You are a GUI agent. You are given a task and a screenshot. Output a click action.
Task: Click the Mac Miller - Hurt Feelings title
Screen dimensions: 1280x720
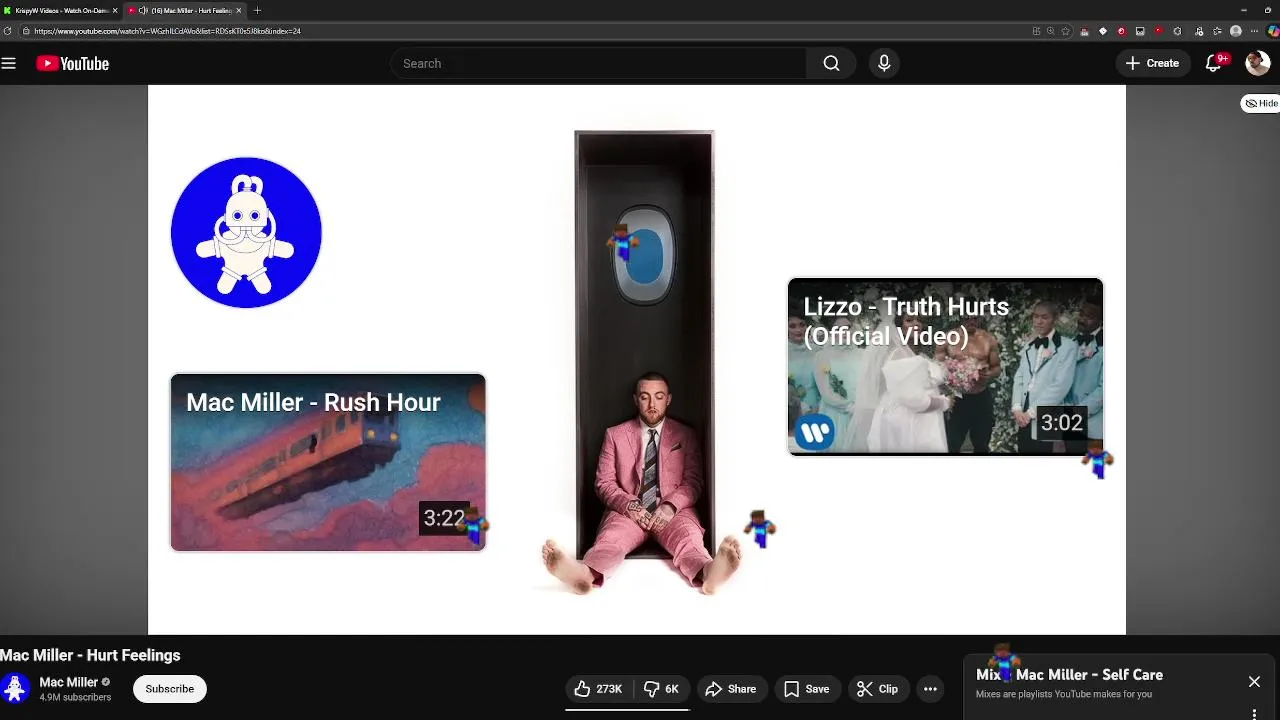(x=90, y=655)
